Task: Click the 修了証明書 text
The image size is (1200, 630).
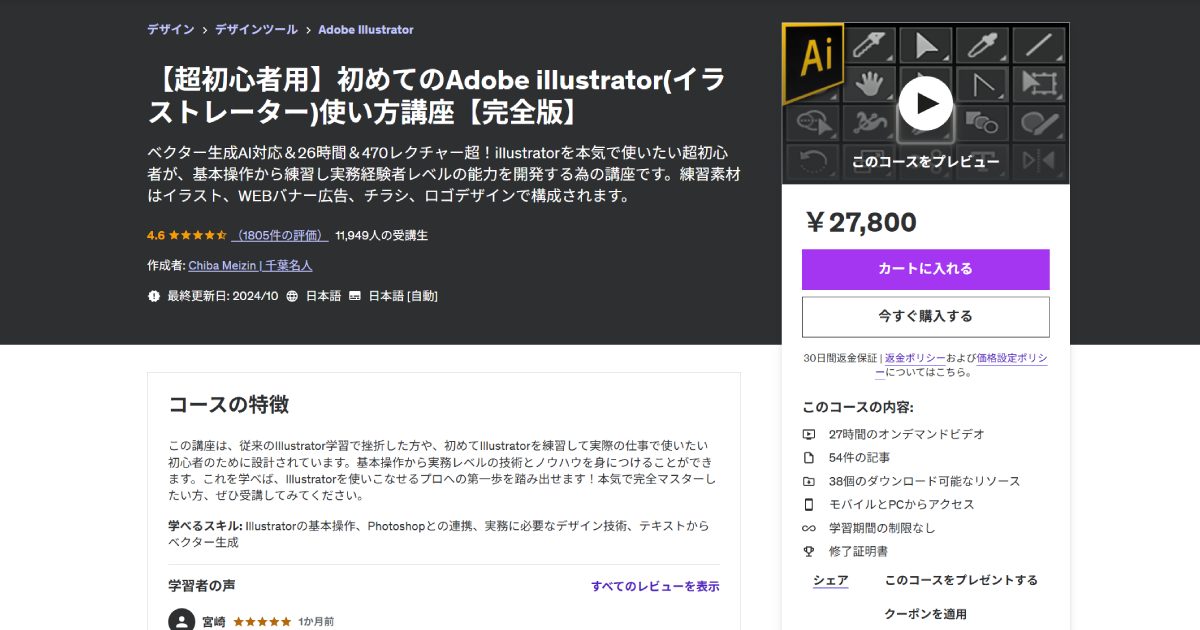Action: click(x=858, y=551)
